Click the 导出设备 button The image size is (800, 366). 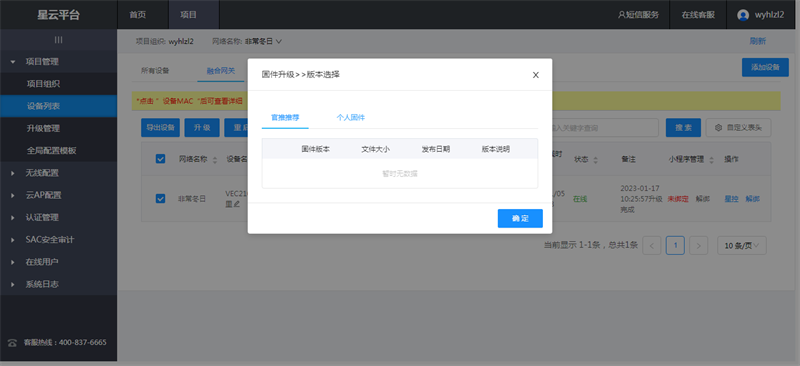[x=160, y=128]
